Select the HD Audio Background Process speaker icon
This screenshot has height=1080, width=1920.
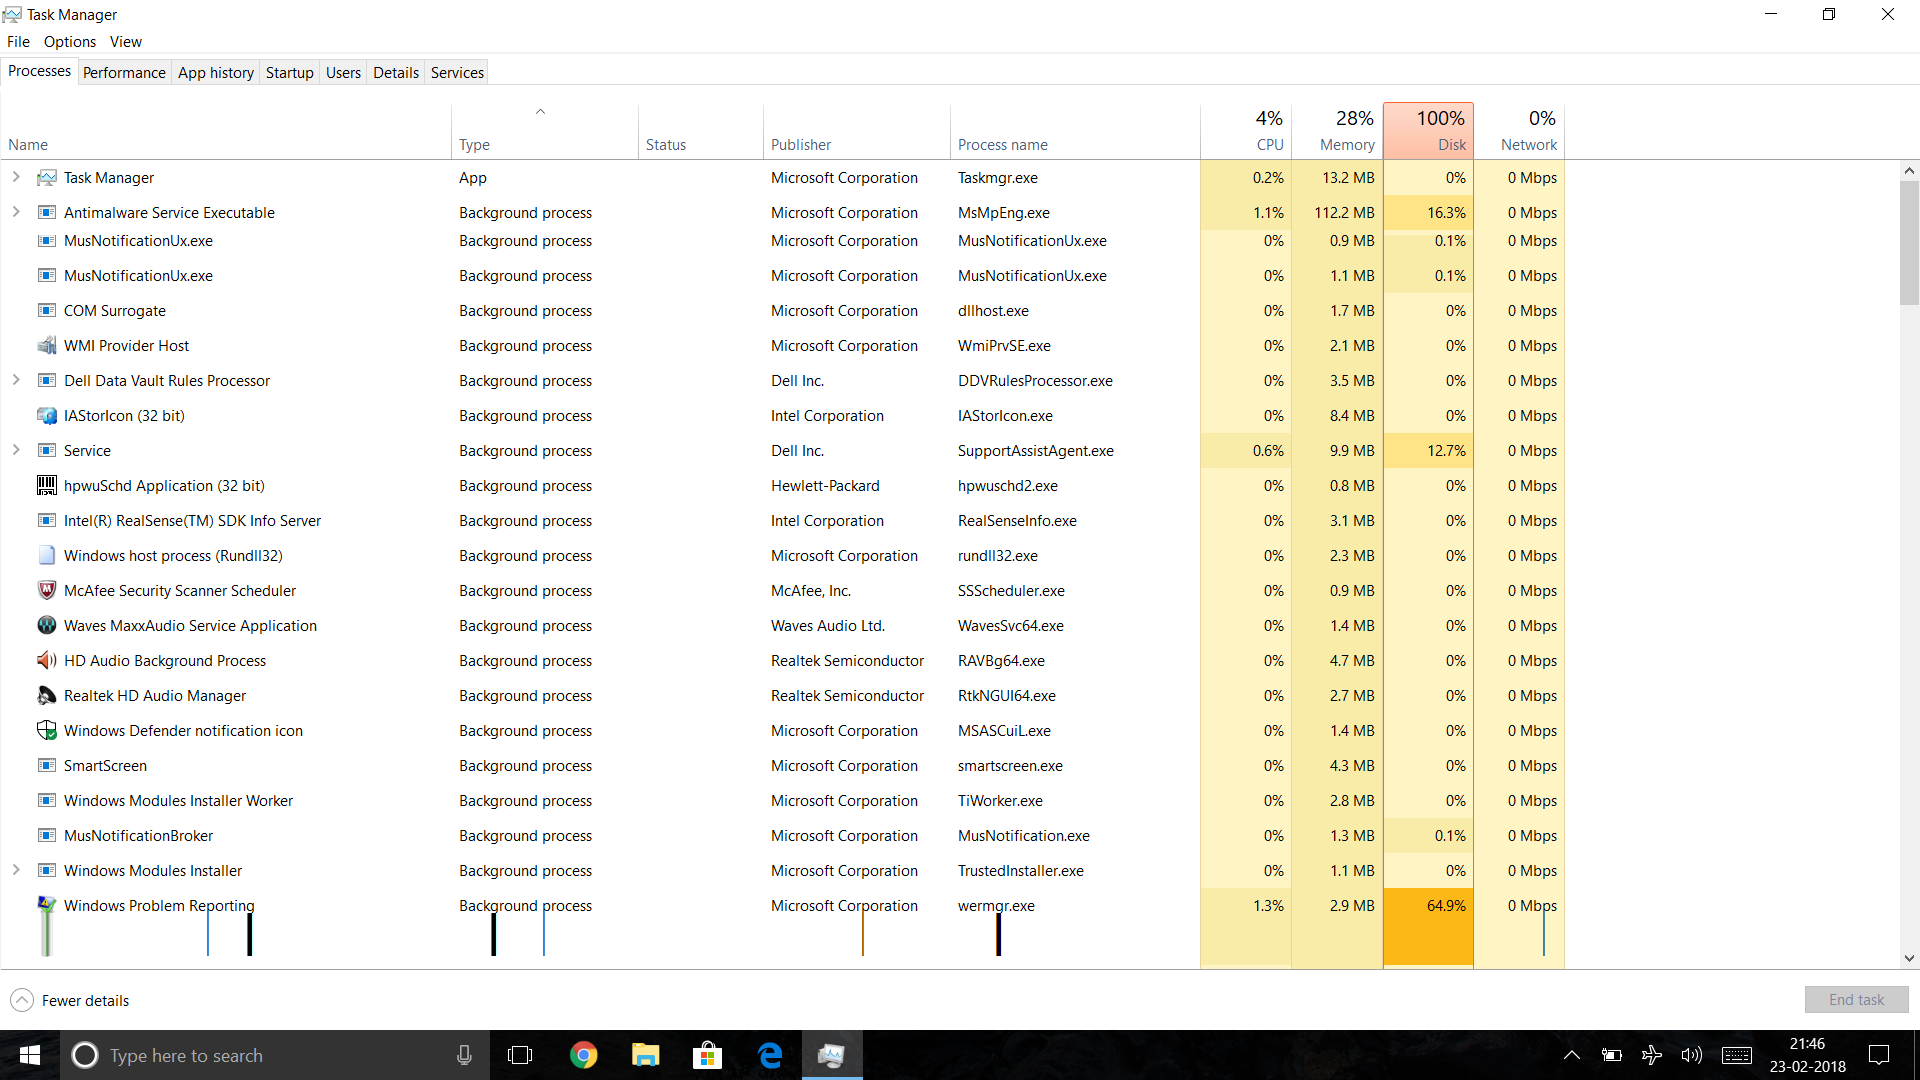(x=46, y=660)
